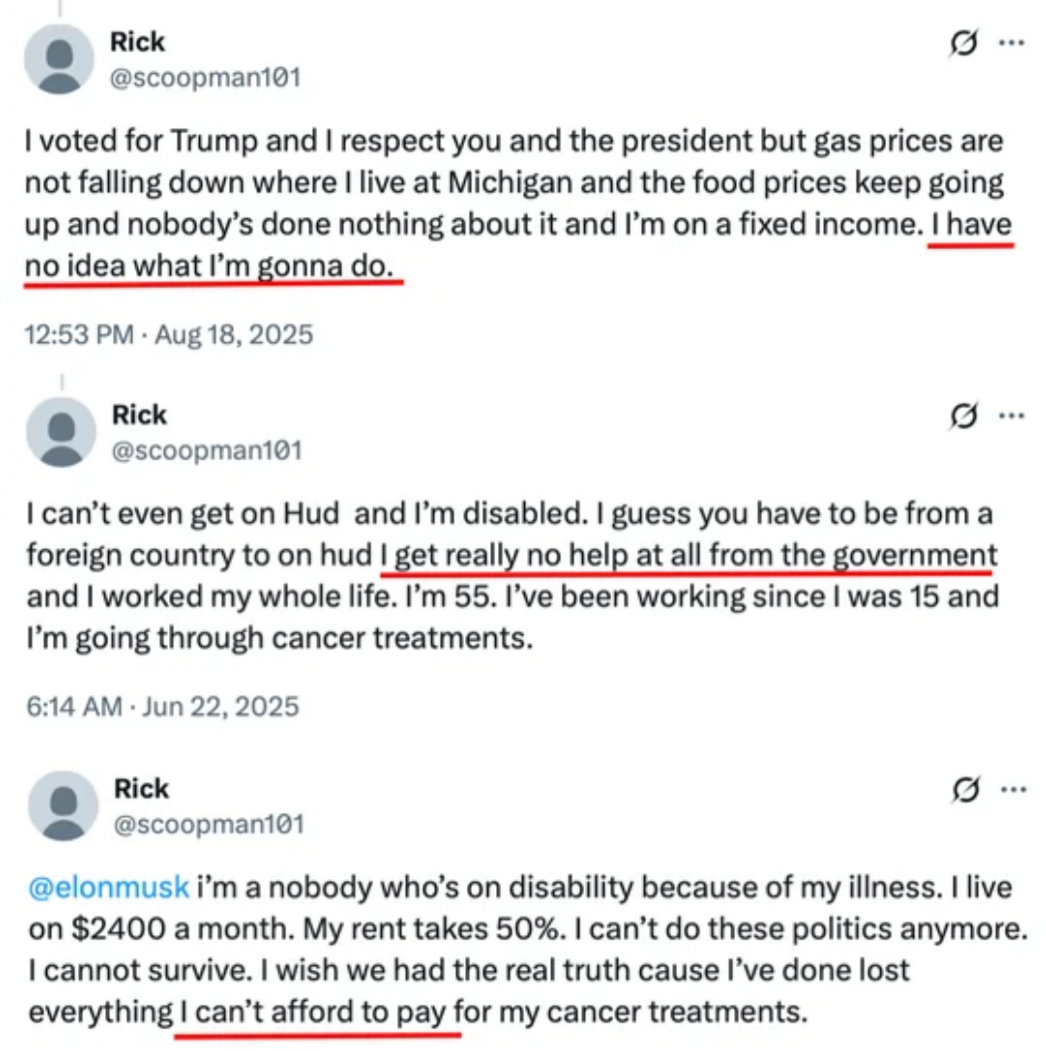Image resolution: width=1046 pixels, height=1051 pixels.
Task: Click @scoopman101 handle on the HUD tweet
Action: 206,450
